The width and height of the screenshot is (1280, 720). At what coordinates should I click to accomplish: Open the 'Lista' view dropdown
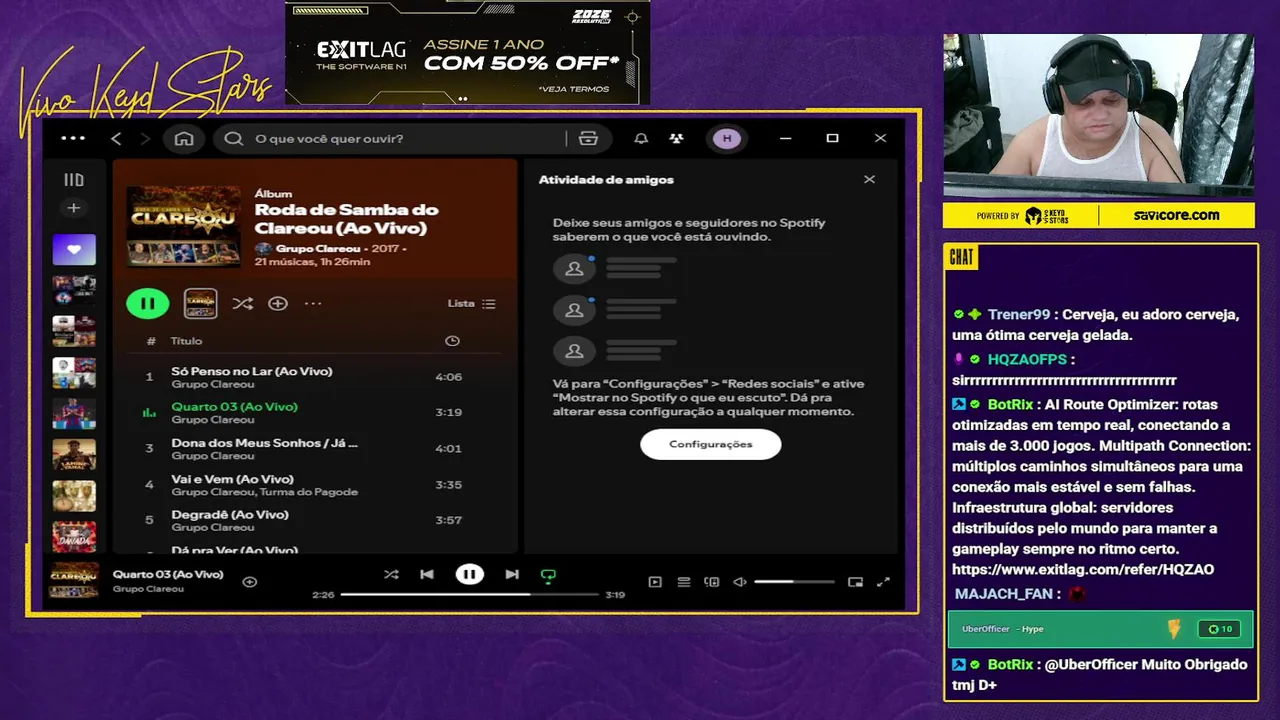(472, 303)
